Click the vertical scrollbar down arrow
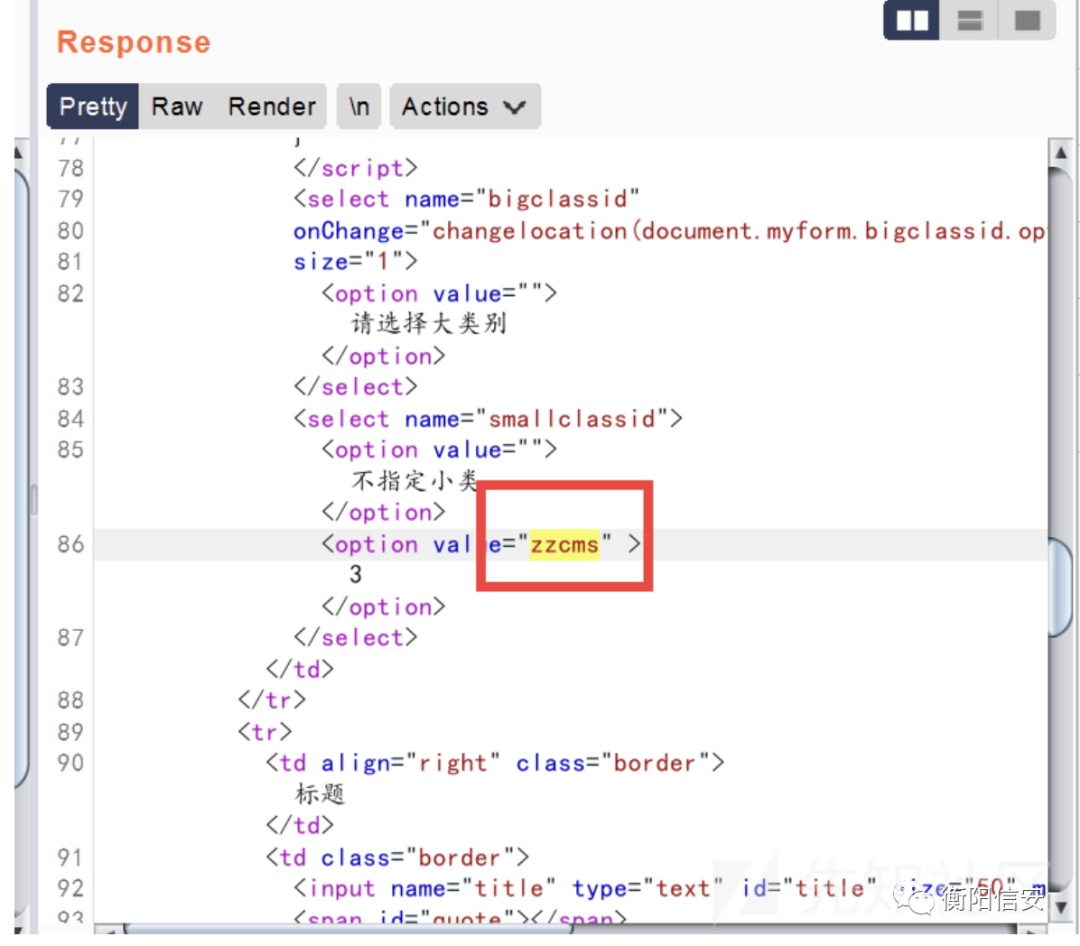Screen dimensions: 1080x946 (x=1061, y=907)
